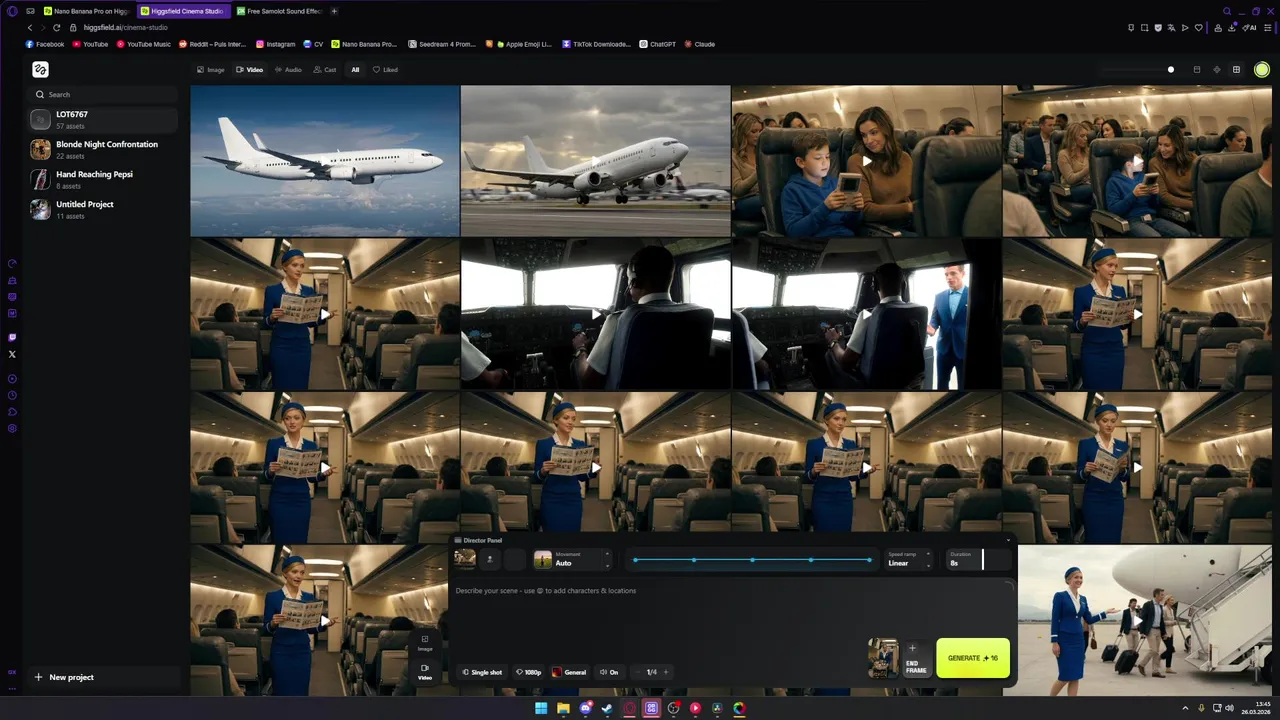1280x720 pixels.
Task: Open Opera Easy Setup settings icon
Action: coord(1266,27)
